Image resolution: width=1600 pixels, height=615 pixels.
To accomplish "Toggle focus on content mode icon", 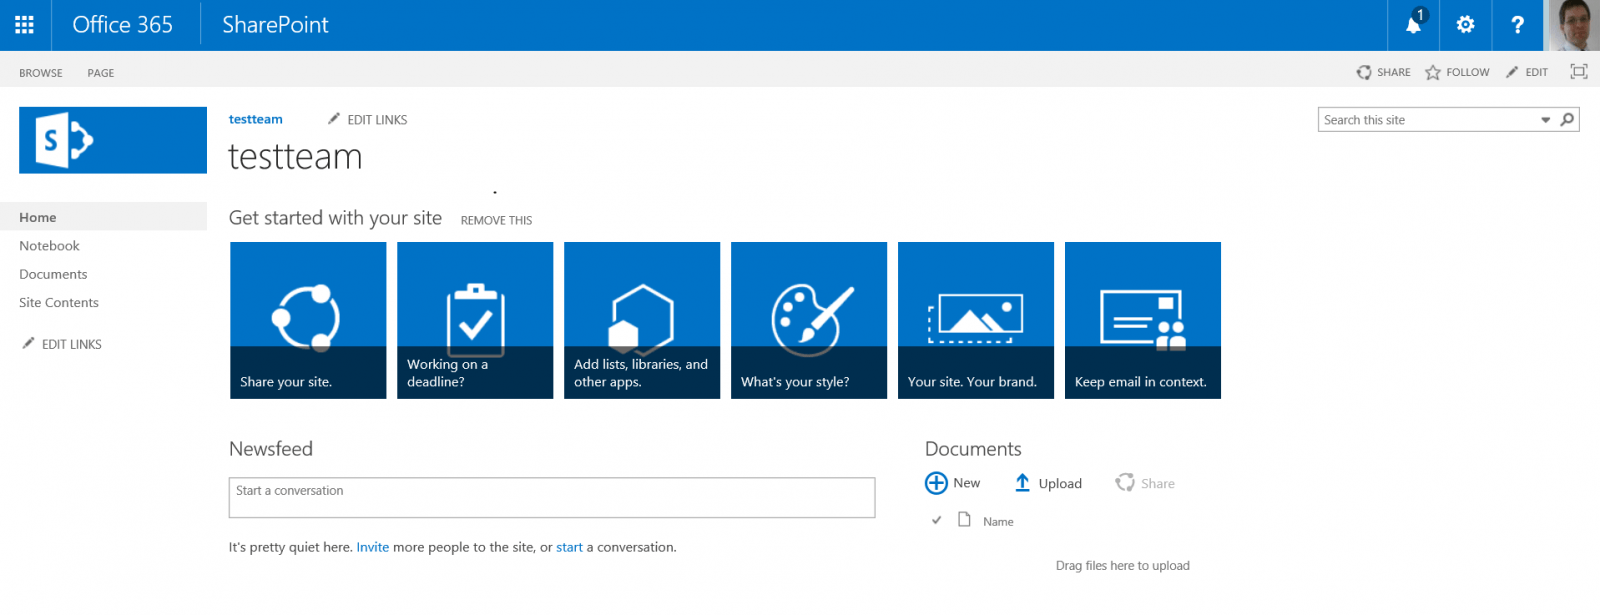I will (x=1579, y=71).
